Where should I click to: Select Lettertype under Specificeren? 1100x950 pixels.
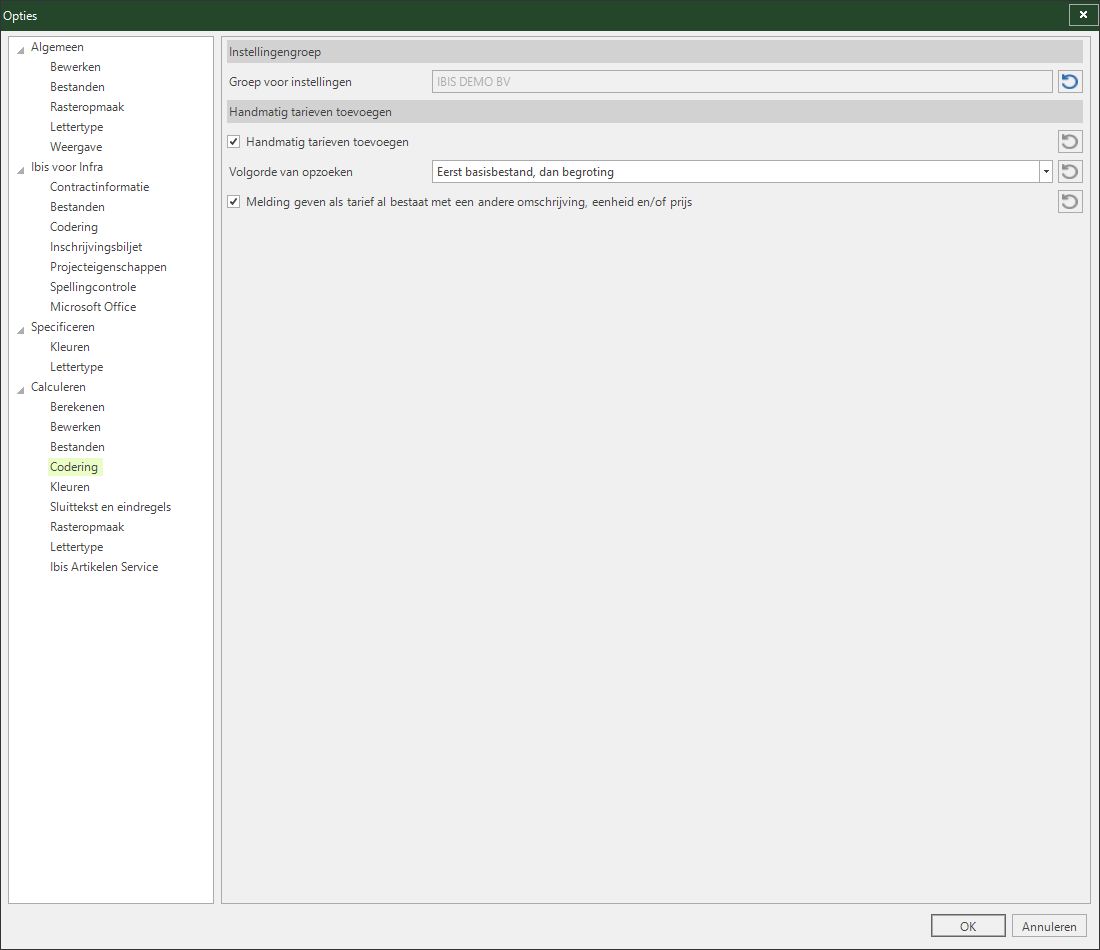pos(76,367)
